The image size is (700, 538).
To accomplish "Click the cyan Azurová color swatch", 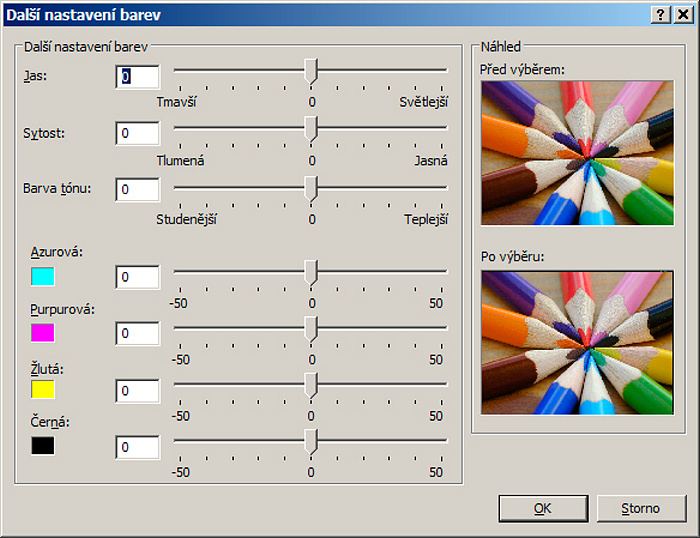I will (x=43, y=275).
